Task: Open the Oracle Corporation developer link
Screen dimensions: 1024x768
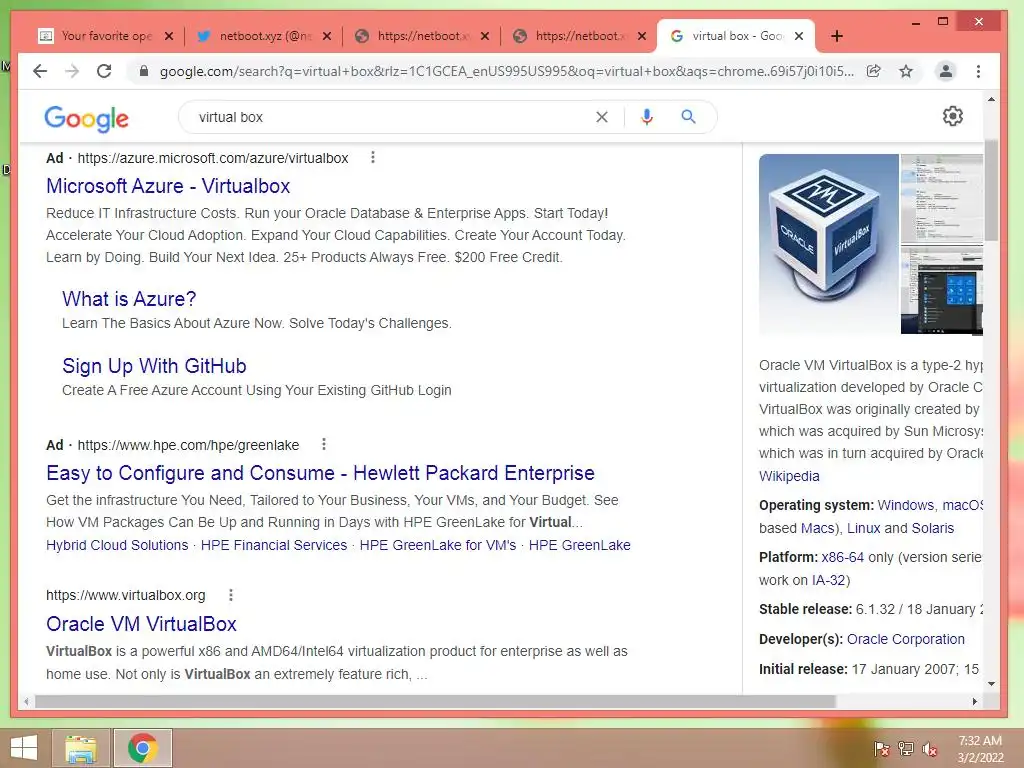Action: point(905,639)
